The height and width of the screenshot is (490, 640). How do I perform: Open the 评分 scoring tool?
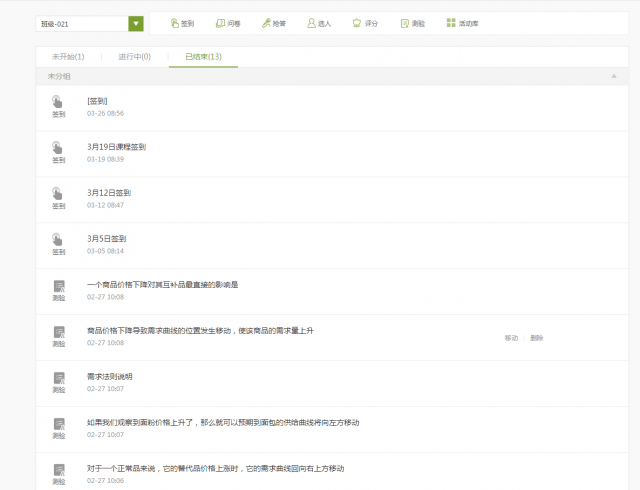point(364,23)
